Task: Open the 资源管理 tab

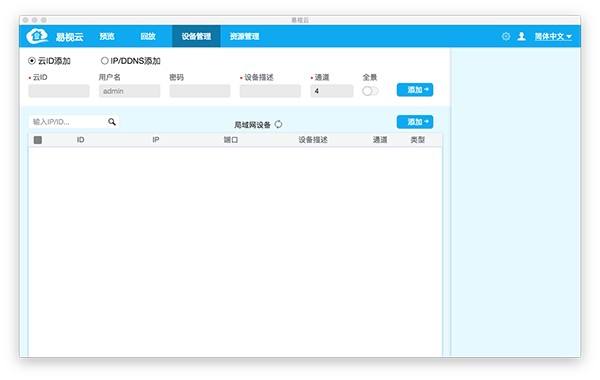Action: coord(245,36)
